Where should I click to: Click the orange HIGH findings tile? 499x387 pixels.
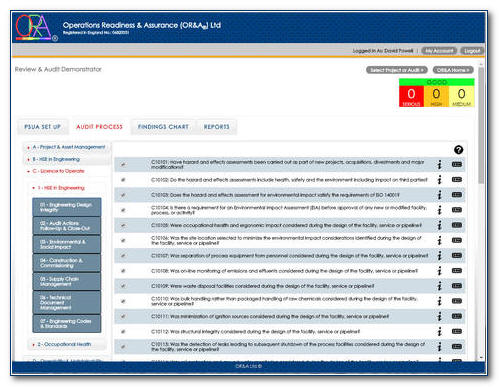436,96
